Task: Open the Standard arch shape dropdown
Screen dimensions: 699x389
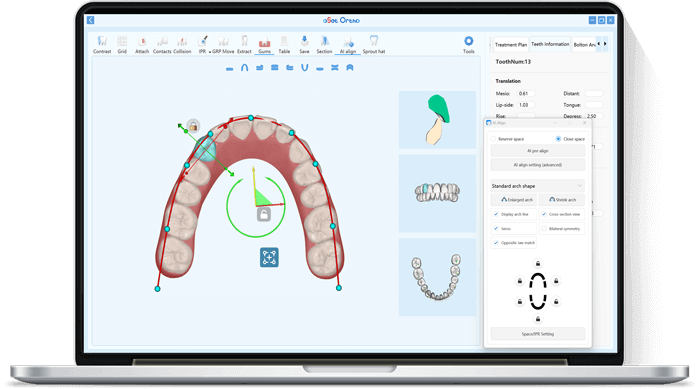Action: pos(538,186)
